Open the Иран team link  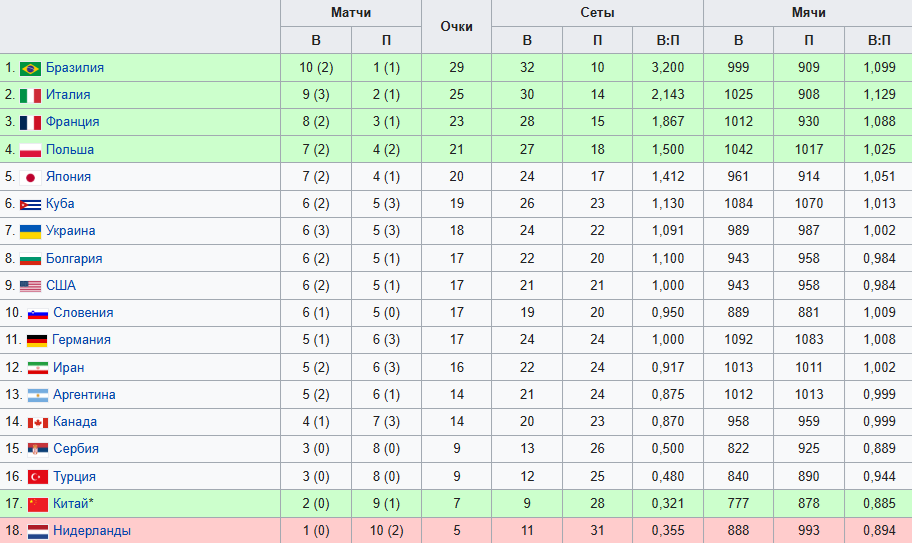(69, 368)
